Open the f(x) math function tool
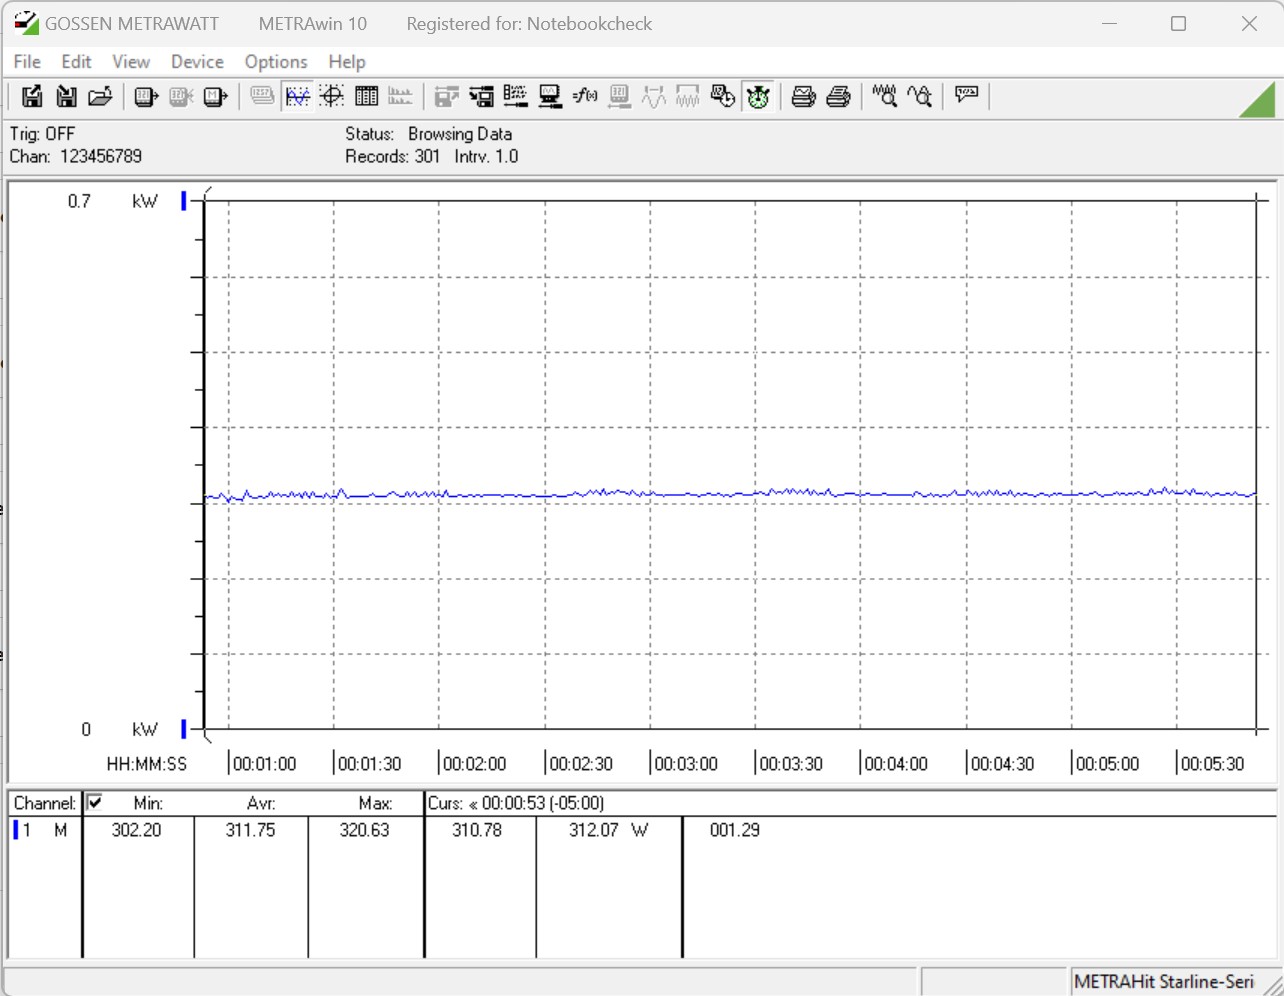 [x=585, y=96]
